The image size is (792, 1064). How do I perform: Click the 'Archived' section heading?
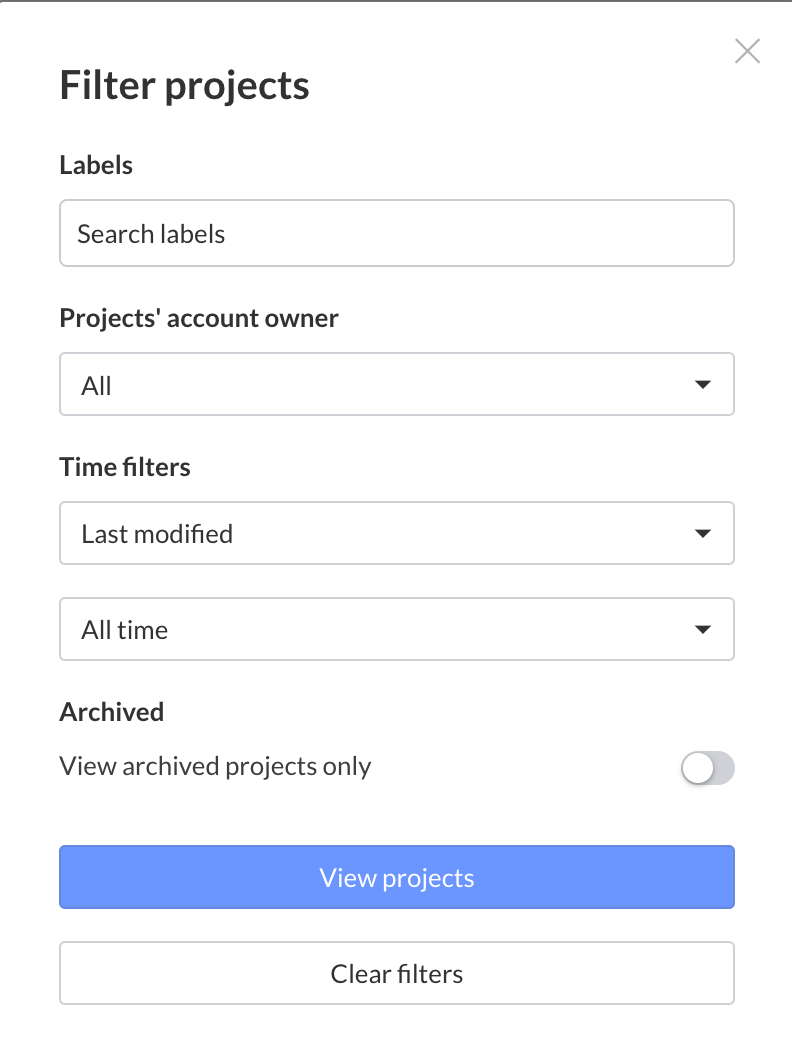click(x=111, y=711)
